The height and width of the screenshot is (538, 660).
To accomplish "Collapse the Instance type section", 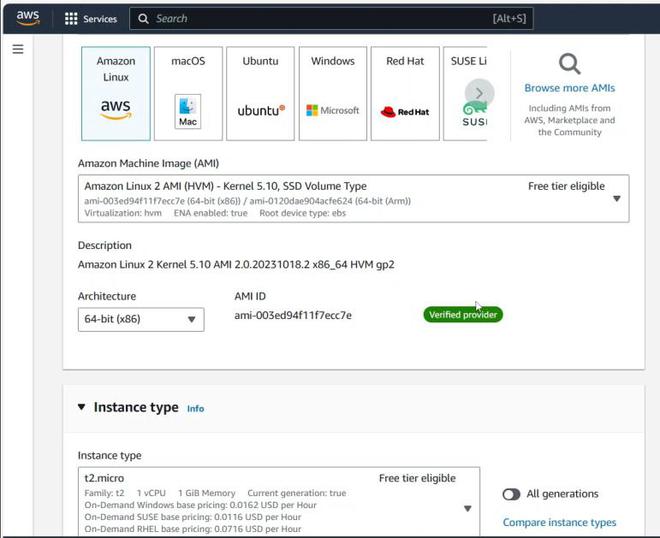I will (x=82, y=407).
